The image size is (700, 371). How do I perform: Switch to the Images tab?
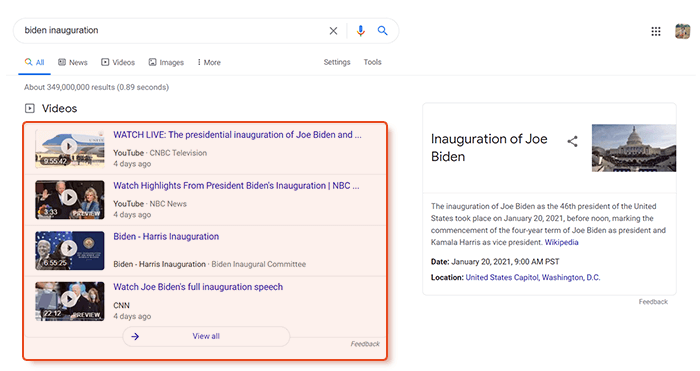166,63
